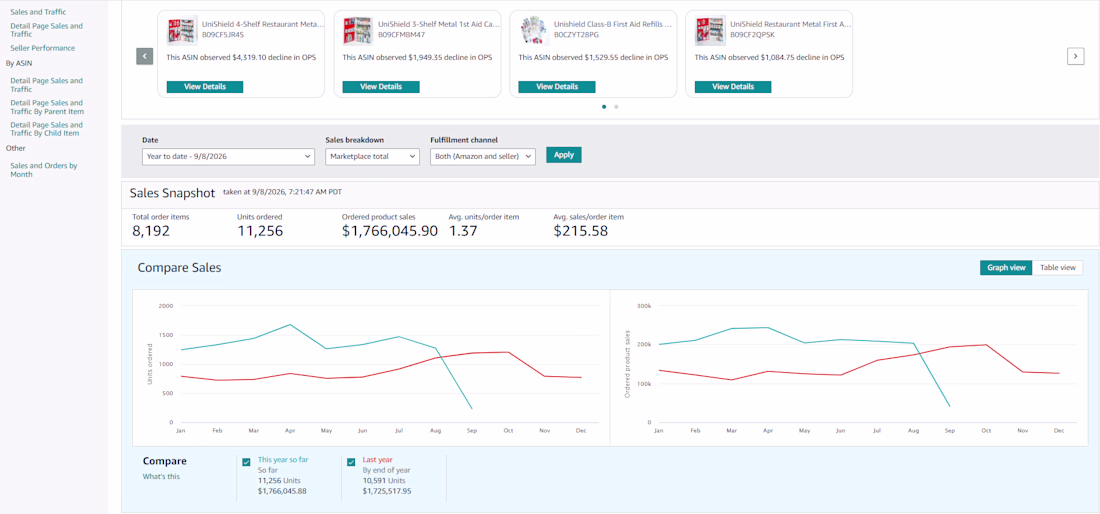Open Detail Page Sales and Traffic By Parent Item
1100x514 pixels.
[46, 107]
